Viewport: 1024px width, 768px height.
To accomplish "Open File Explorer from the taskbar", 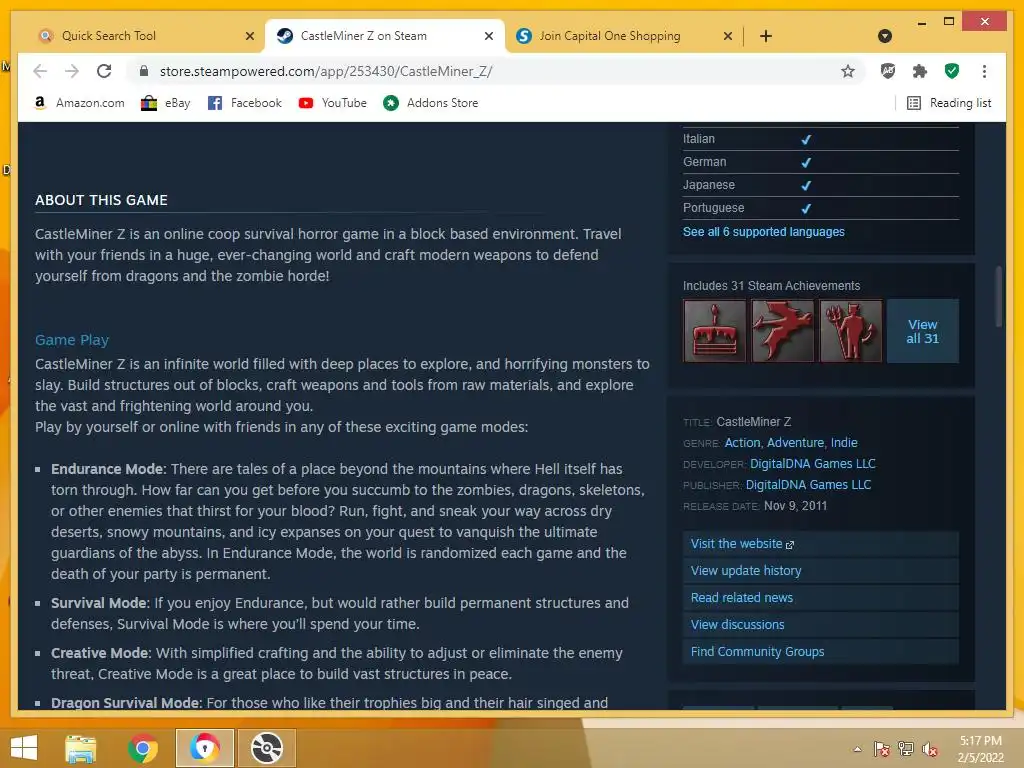I will (81, 748).
